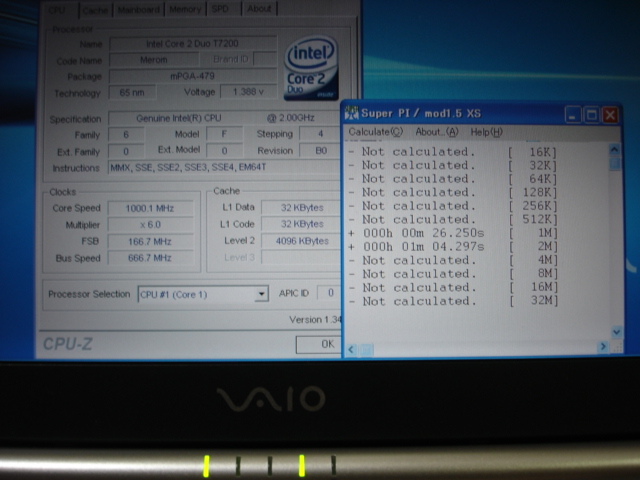Click the Model value F
The width and height of the screenshot is (640, 480).
coord(224,134)
